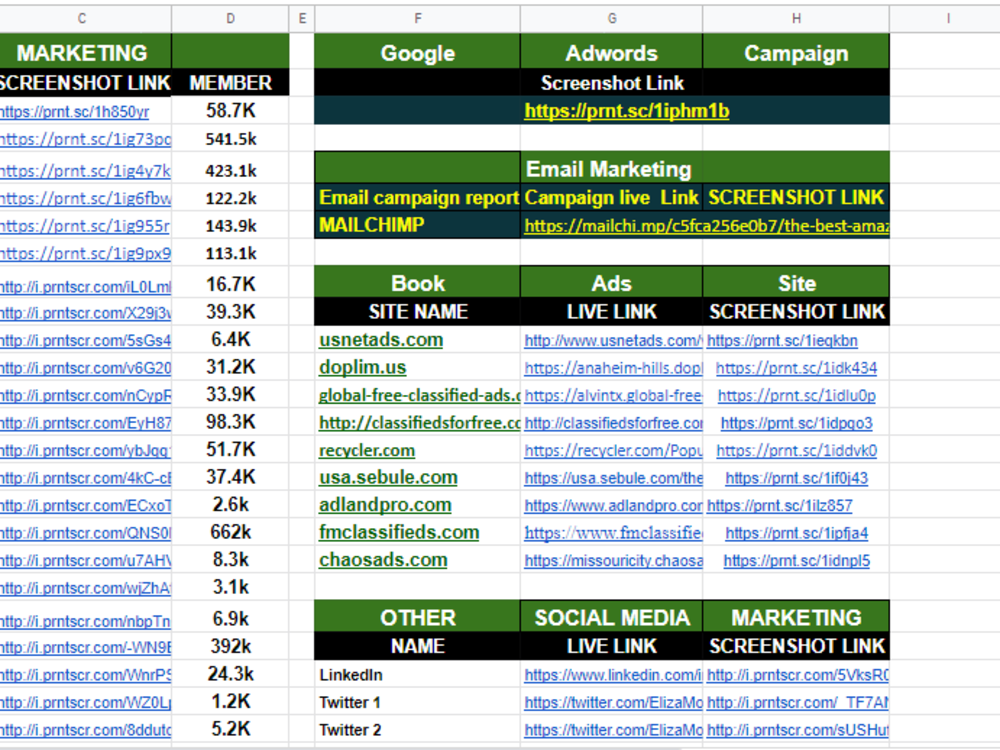Open screenshot link prnt.sc/1idnpl5
Viewport: 1000px width, 750px height.
pyautogui.click(x=797, y=561)
